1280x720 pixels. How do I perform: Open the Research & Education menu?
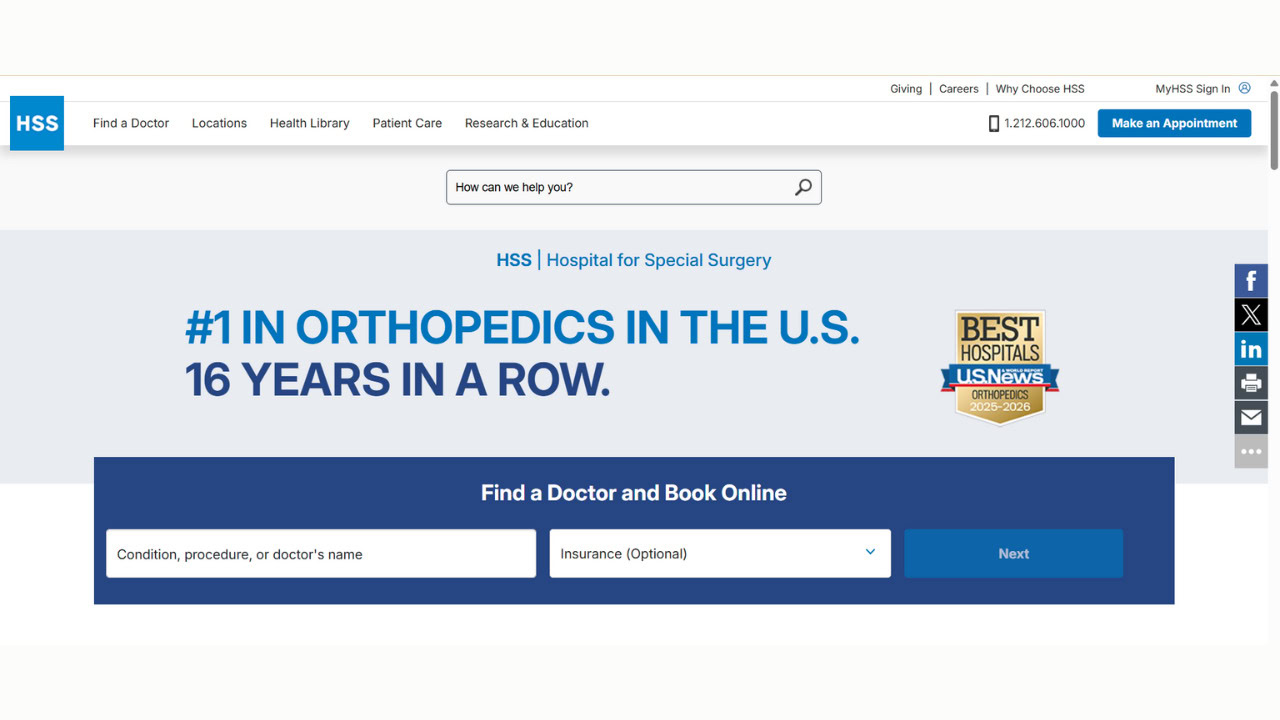click(x=526, y=123)
